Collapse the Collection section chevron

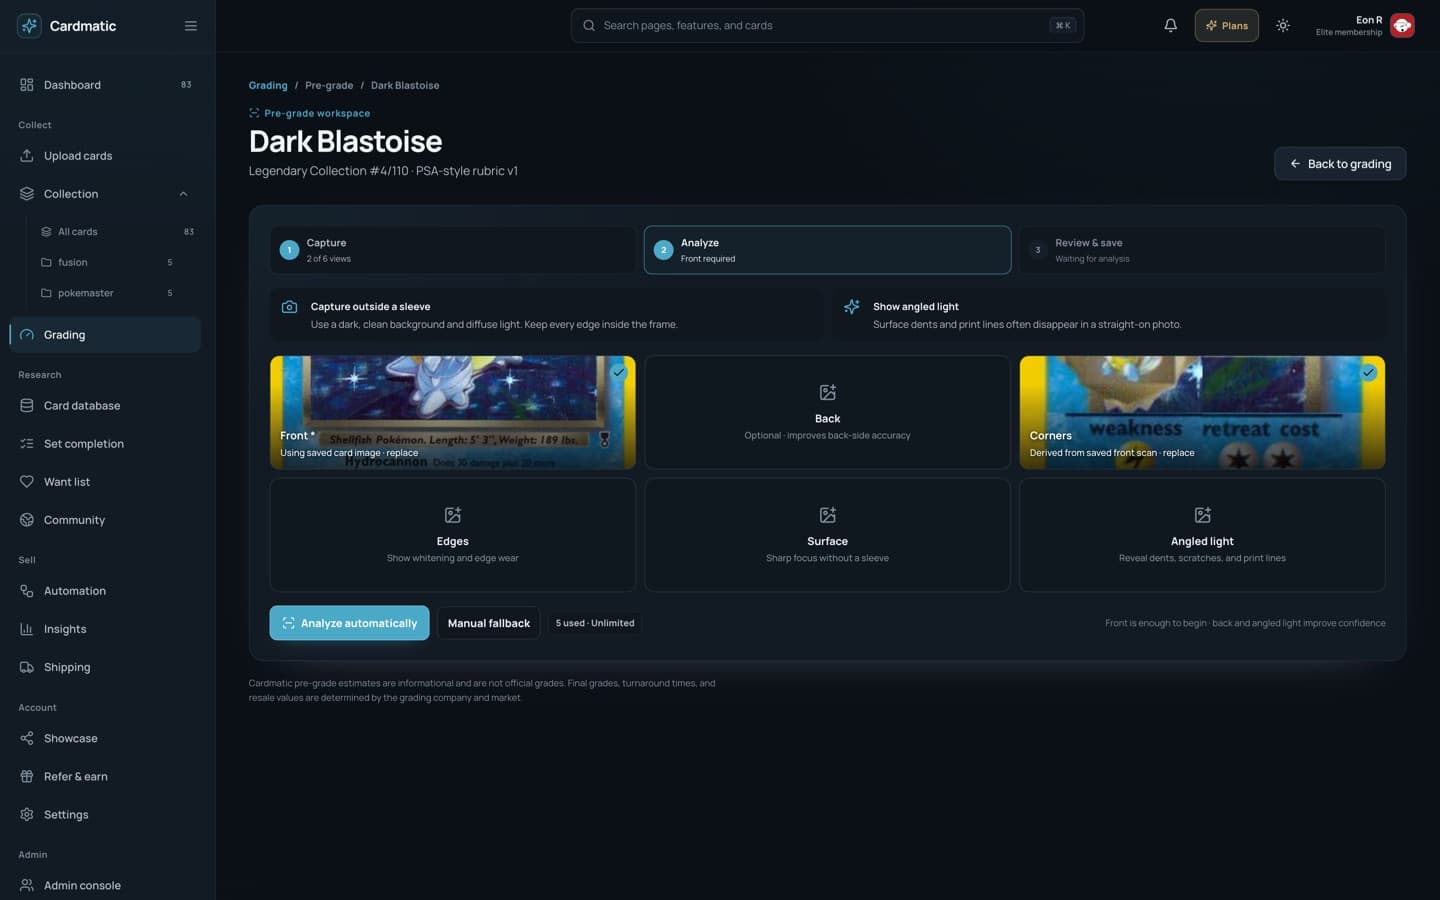coord(183,194)
